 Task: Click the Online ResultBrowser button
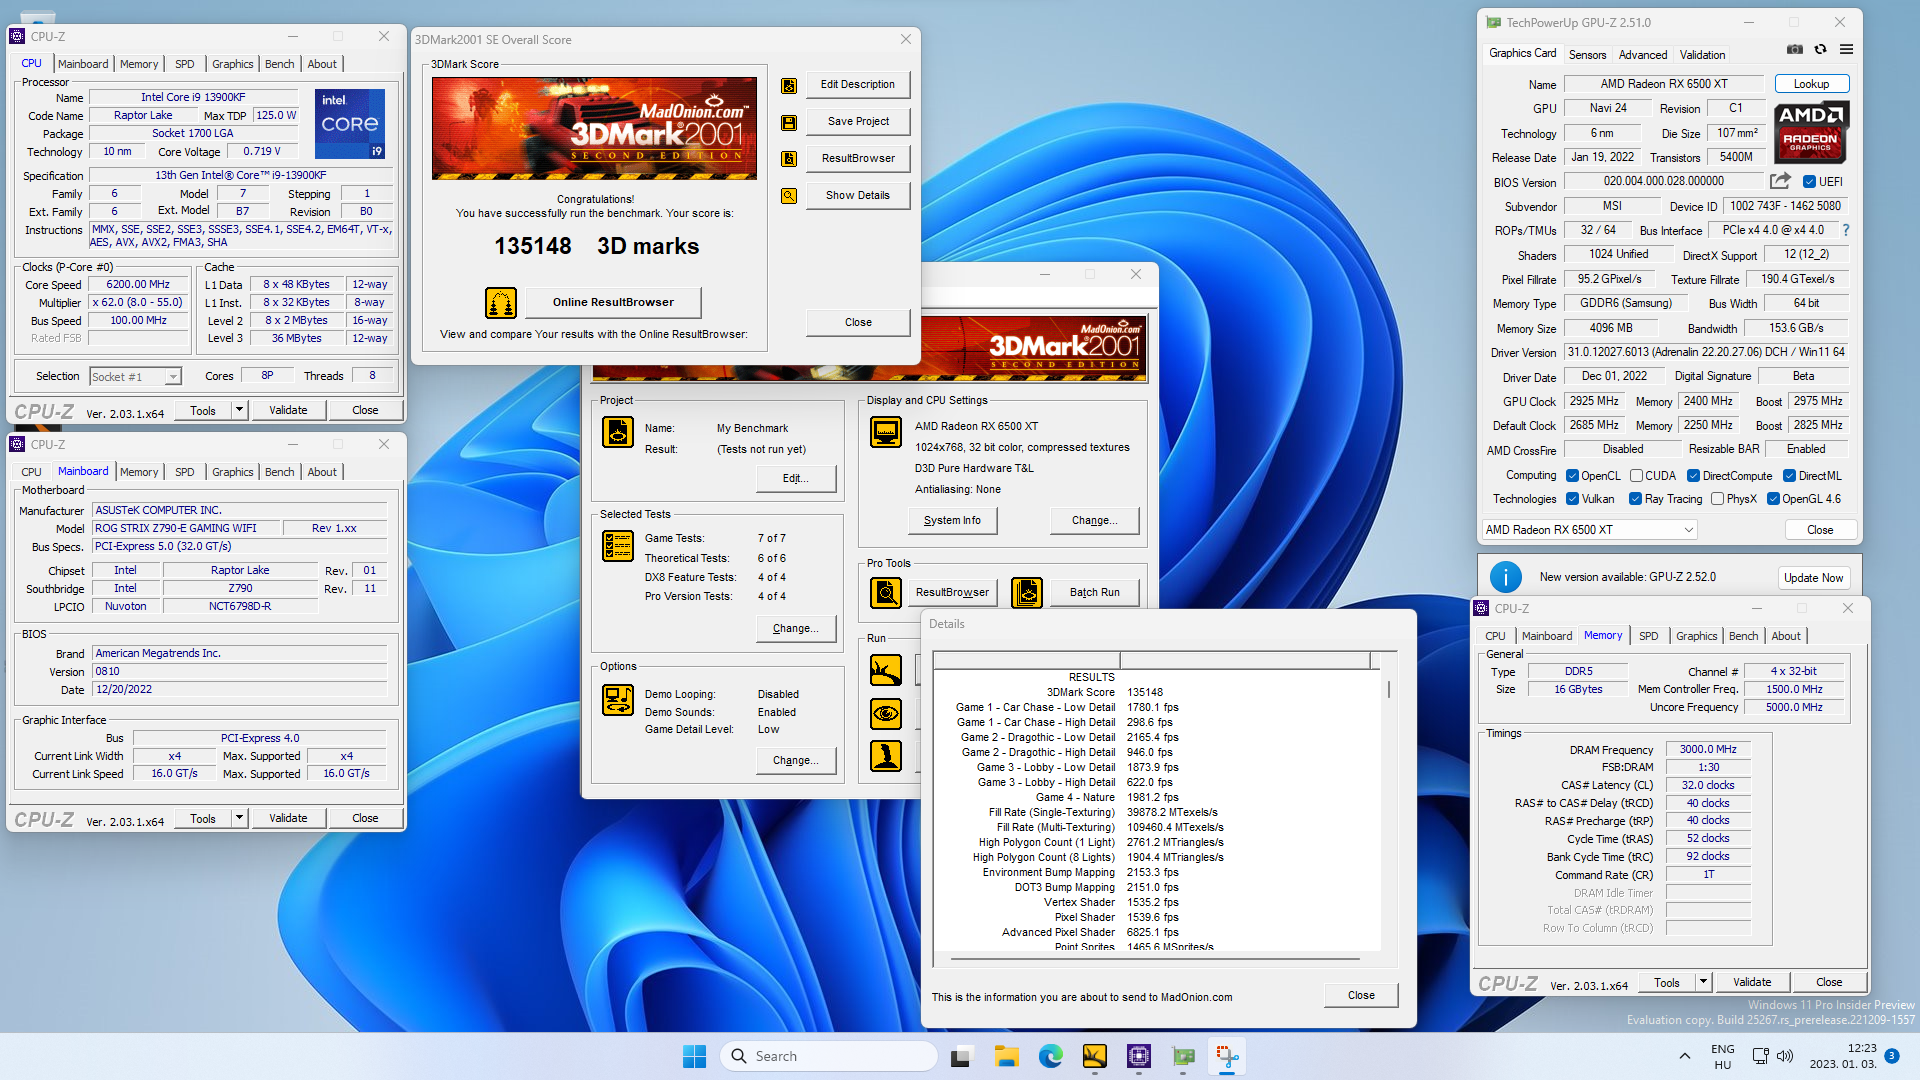613,302
